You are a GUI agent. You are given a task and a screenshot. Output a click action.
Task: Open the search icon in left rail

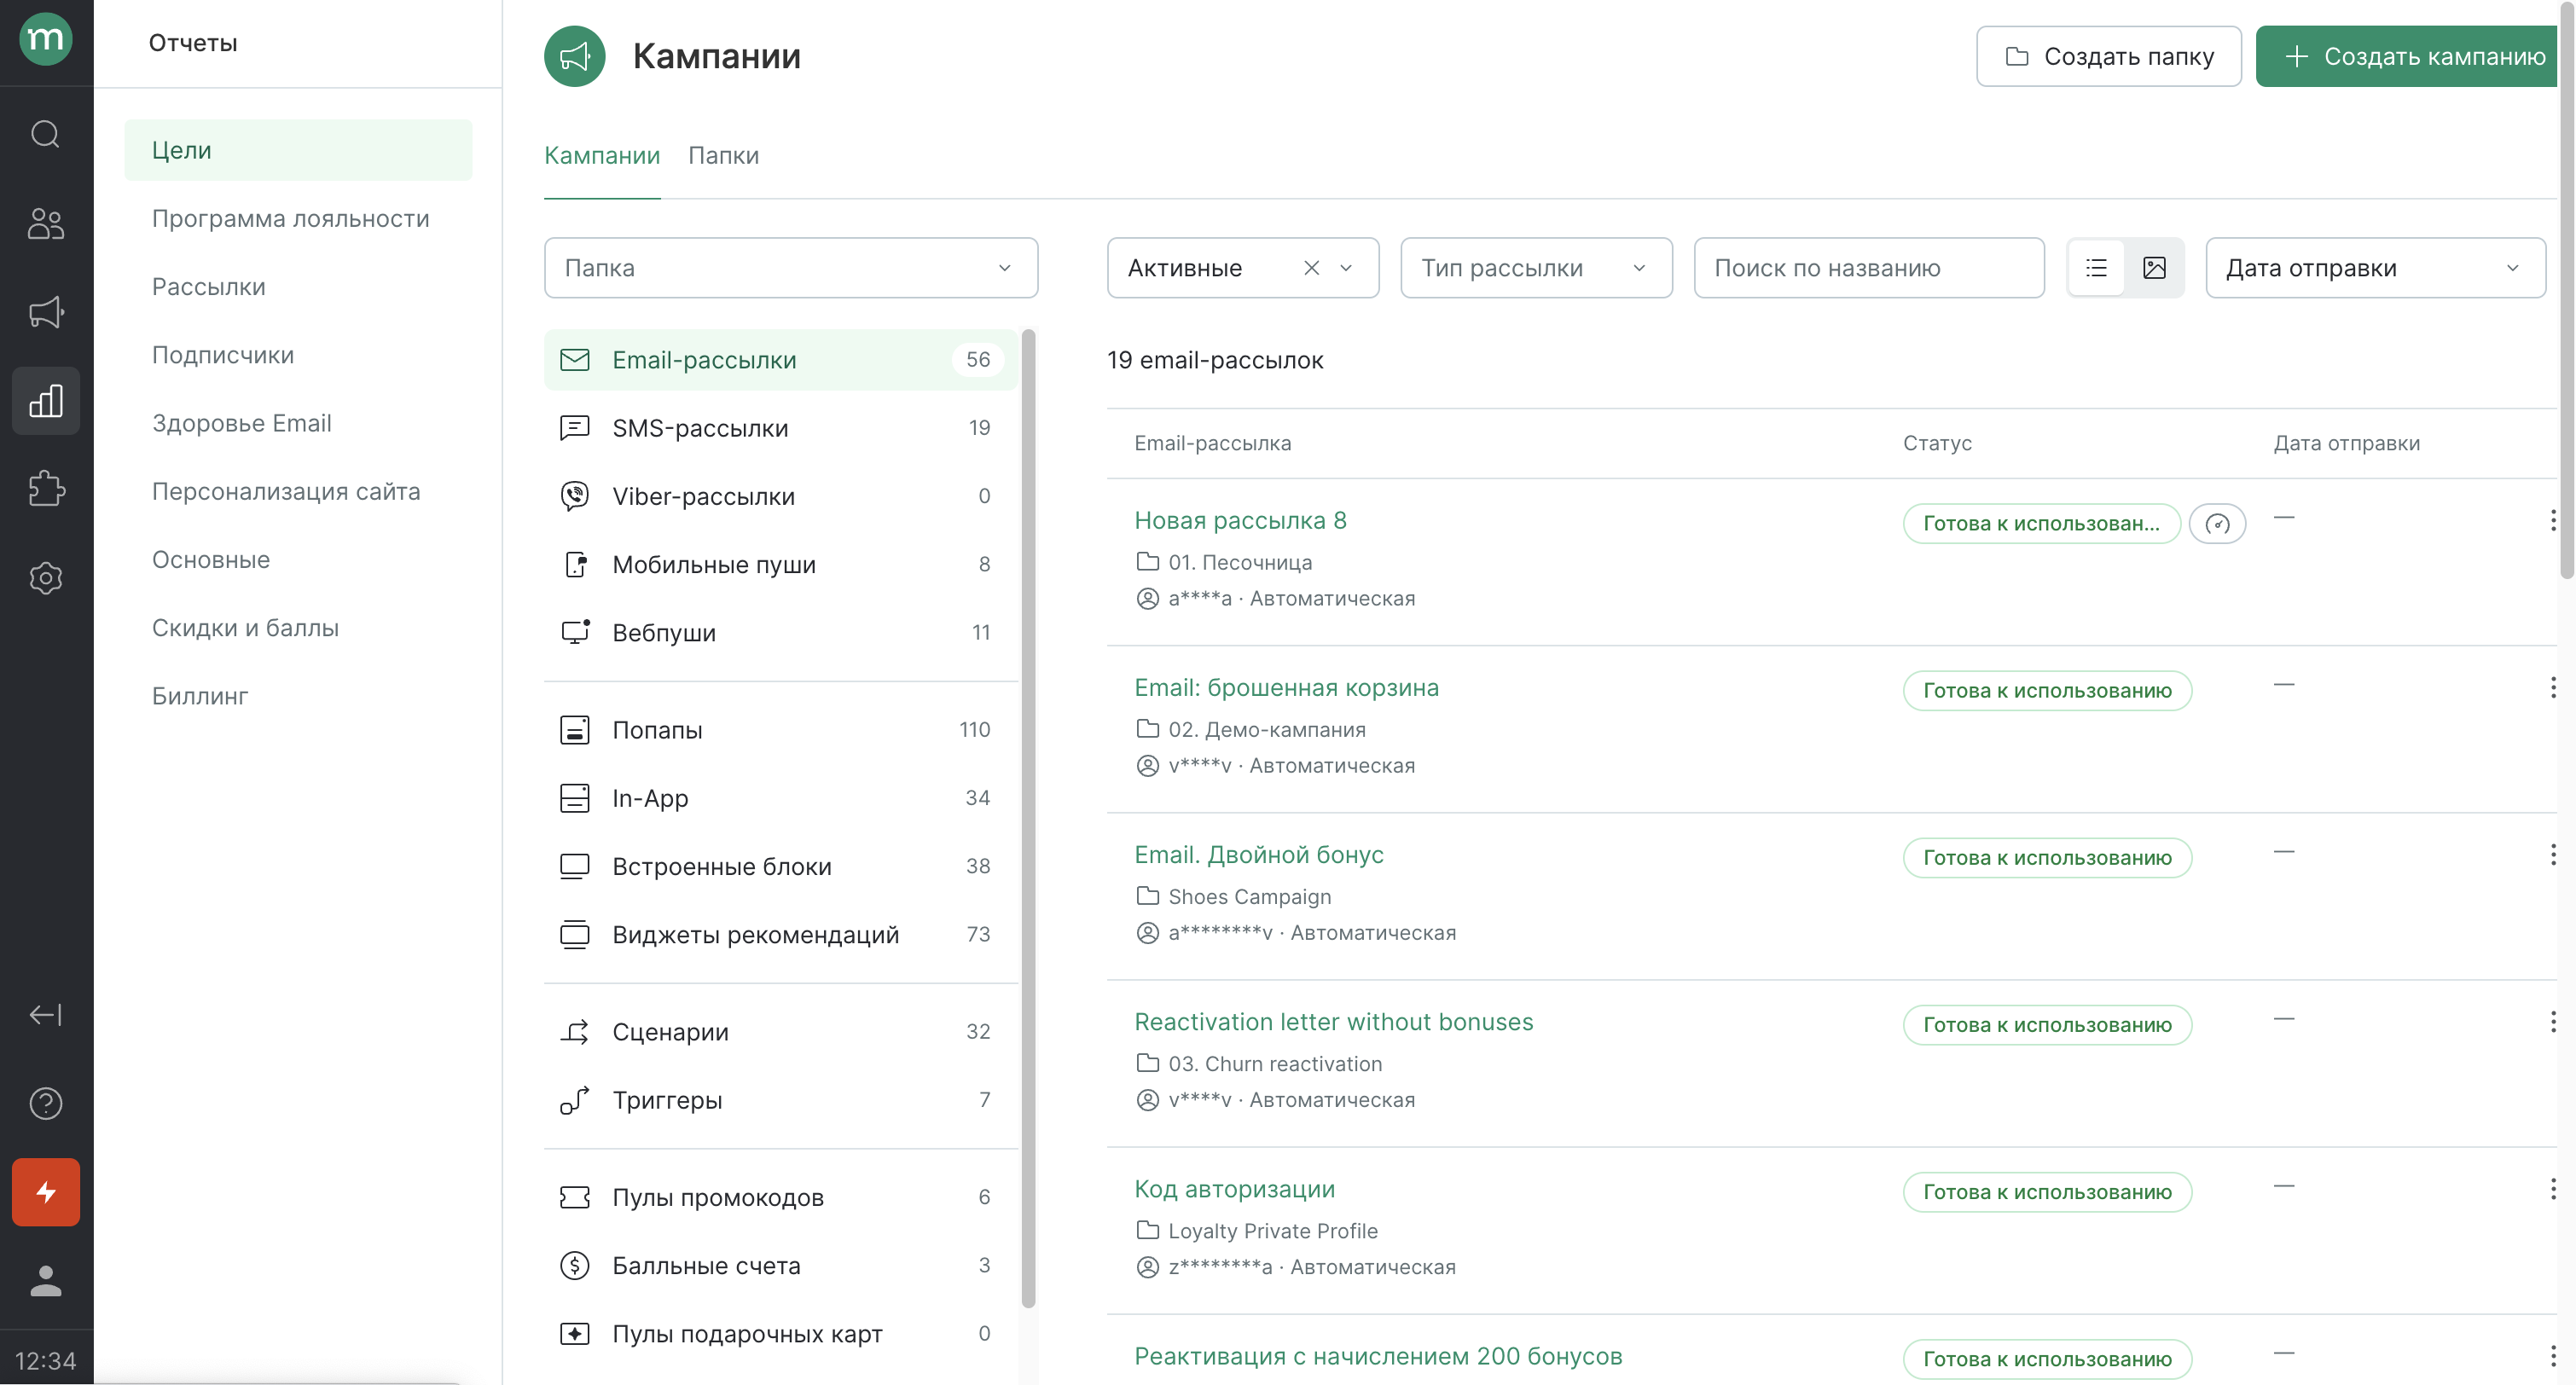point(46,134)
